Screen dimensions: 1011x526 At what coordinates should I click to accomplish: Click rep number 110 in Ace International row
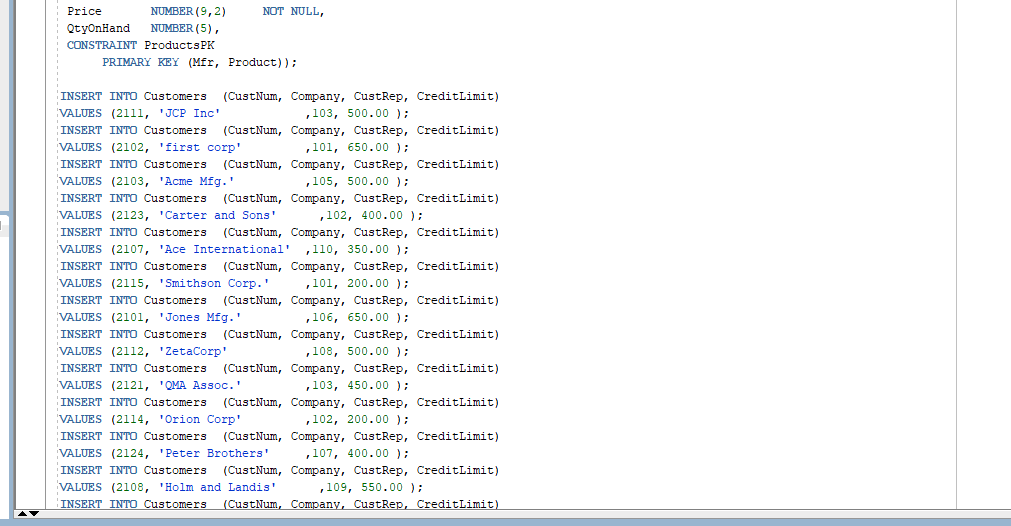(x=322, y=249)
